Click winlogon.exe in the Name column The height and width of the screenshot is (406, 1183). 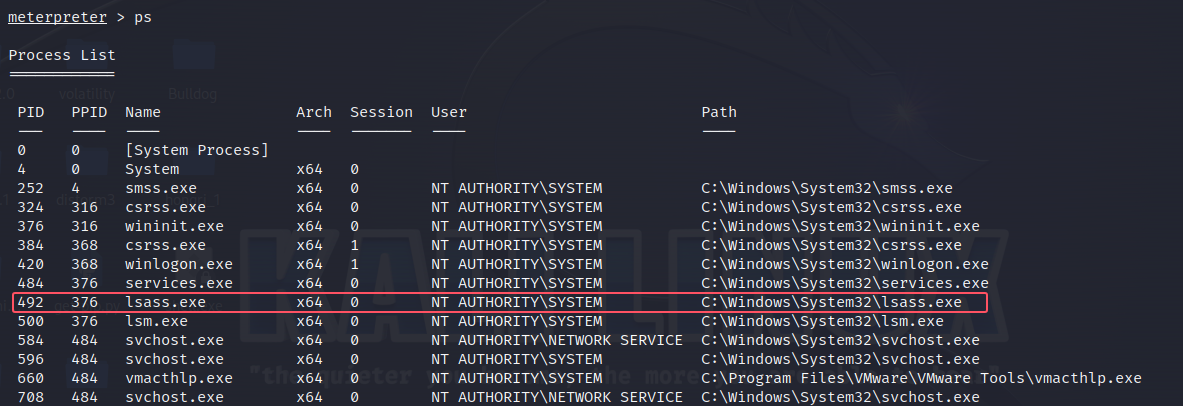[179, 264]
